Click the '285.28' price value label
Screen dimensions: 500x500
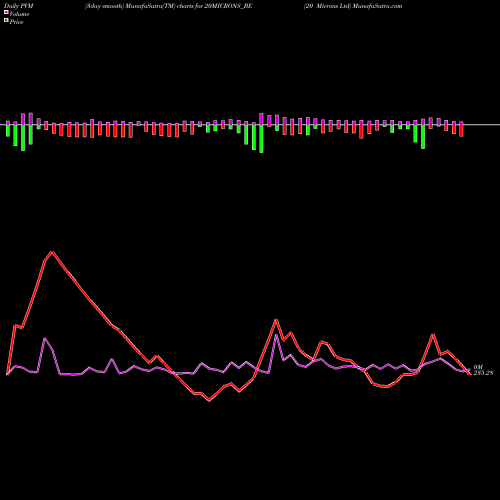click(483, 373)
